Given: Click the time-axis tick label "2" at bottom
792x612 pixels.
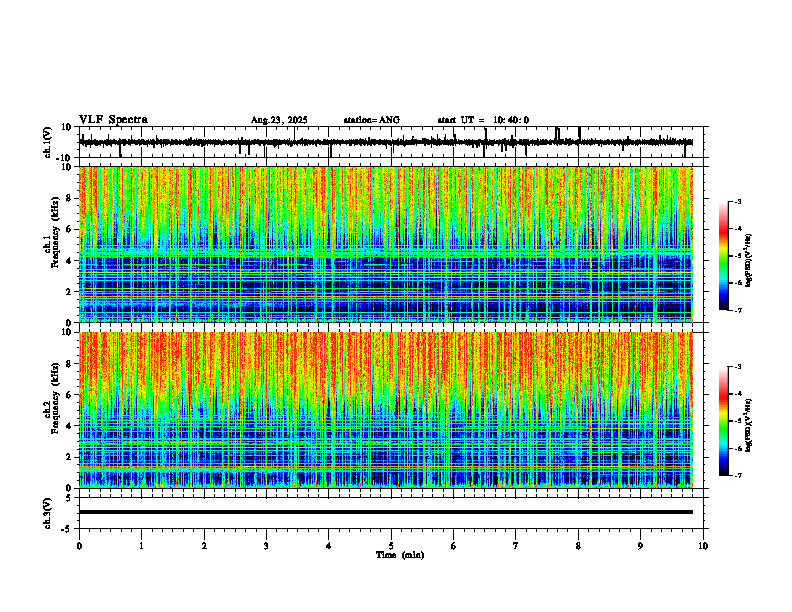Looking at the screenshot, I should coord(204,546).
